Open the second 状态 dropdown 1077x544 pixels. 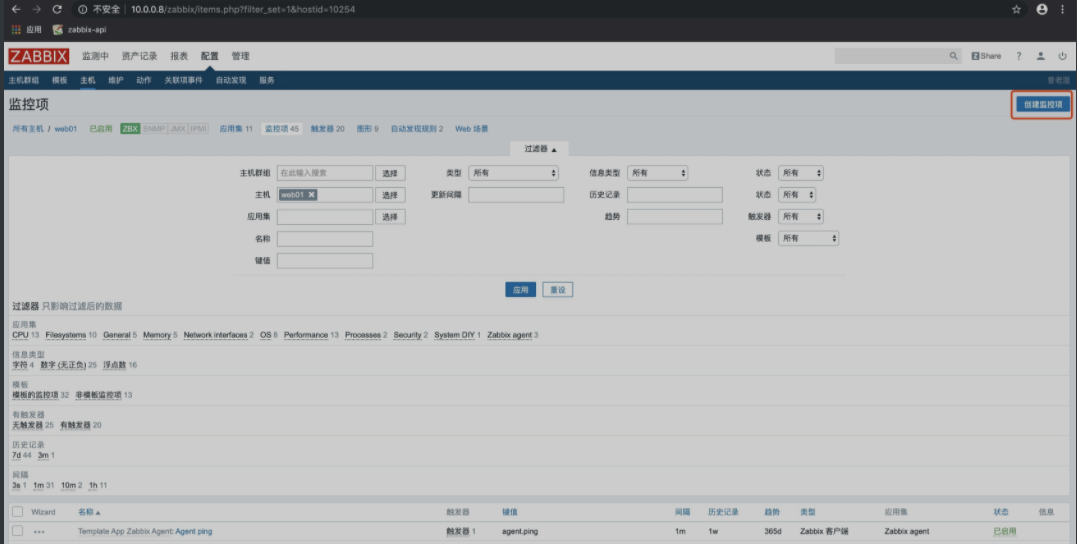[797, 195]
